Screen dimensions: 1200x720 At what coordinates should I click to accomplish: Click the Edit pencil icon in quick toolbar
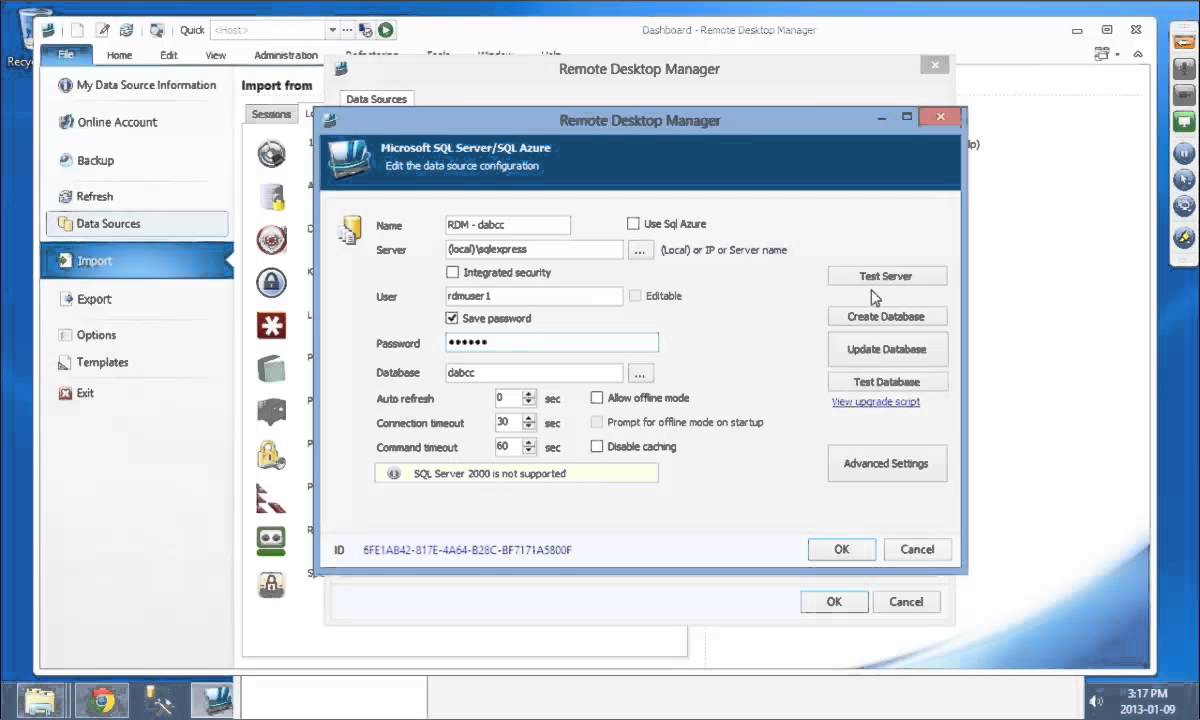(x=103, y=31)
